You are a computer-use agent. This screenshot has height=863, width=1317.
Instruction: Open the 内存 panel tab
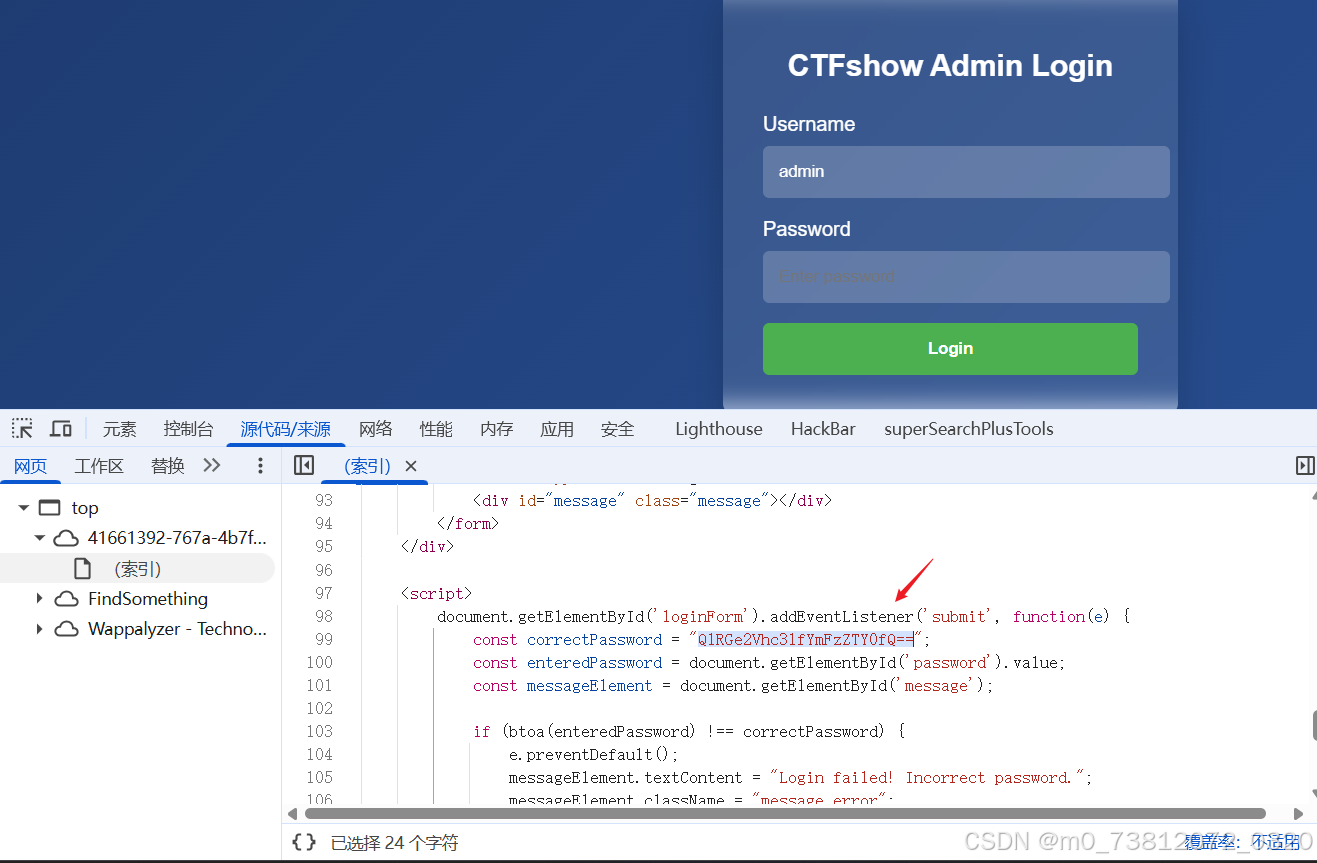pos(496,429)
